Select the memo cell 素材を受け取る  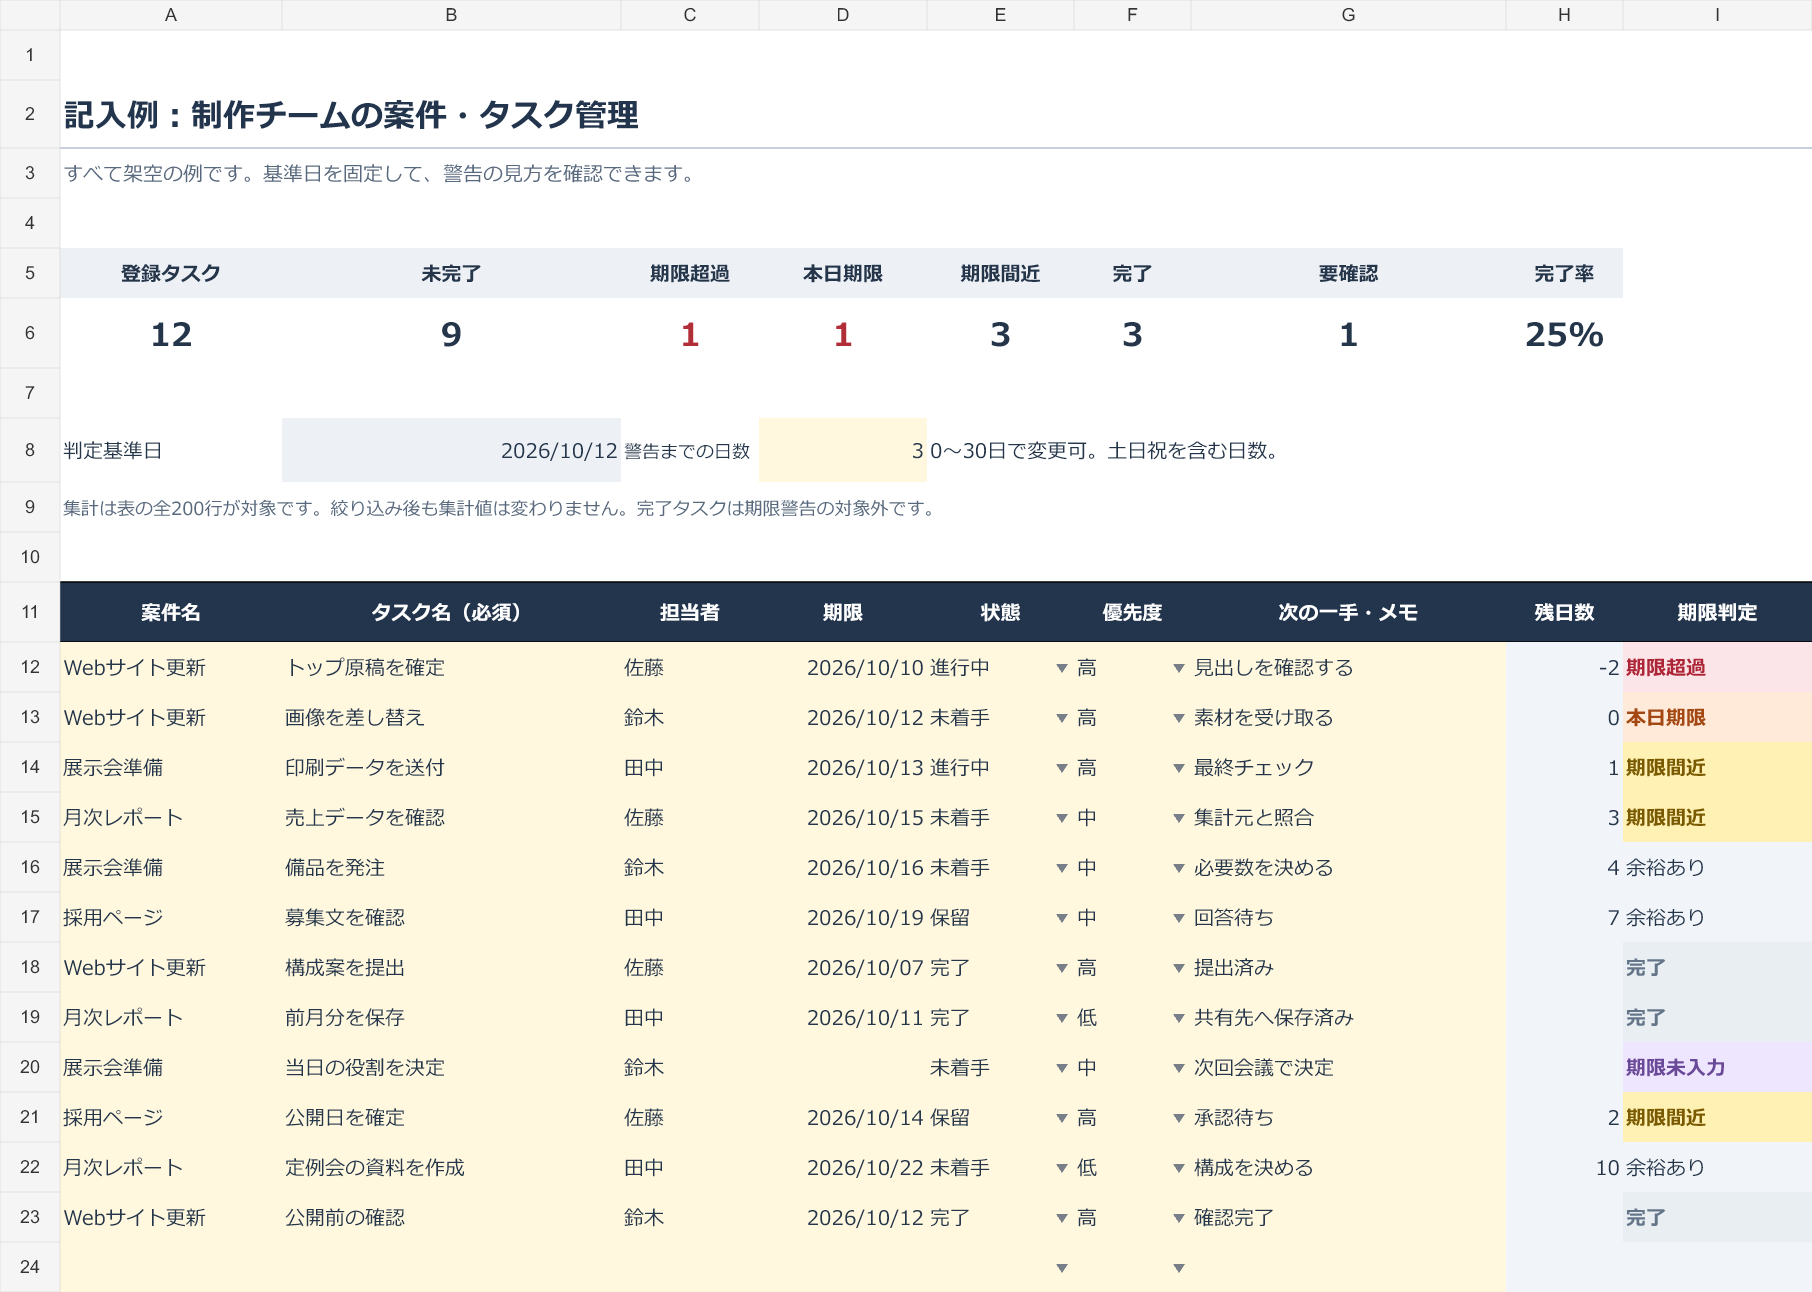pyautogui.click(x=1348, y=717)
